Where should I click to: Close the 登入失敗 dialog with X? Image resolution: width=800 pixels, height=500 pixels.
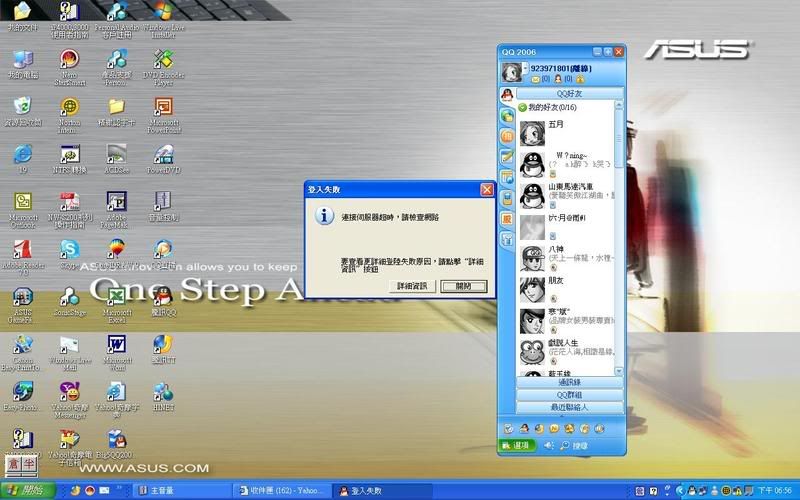[487, 190]
